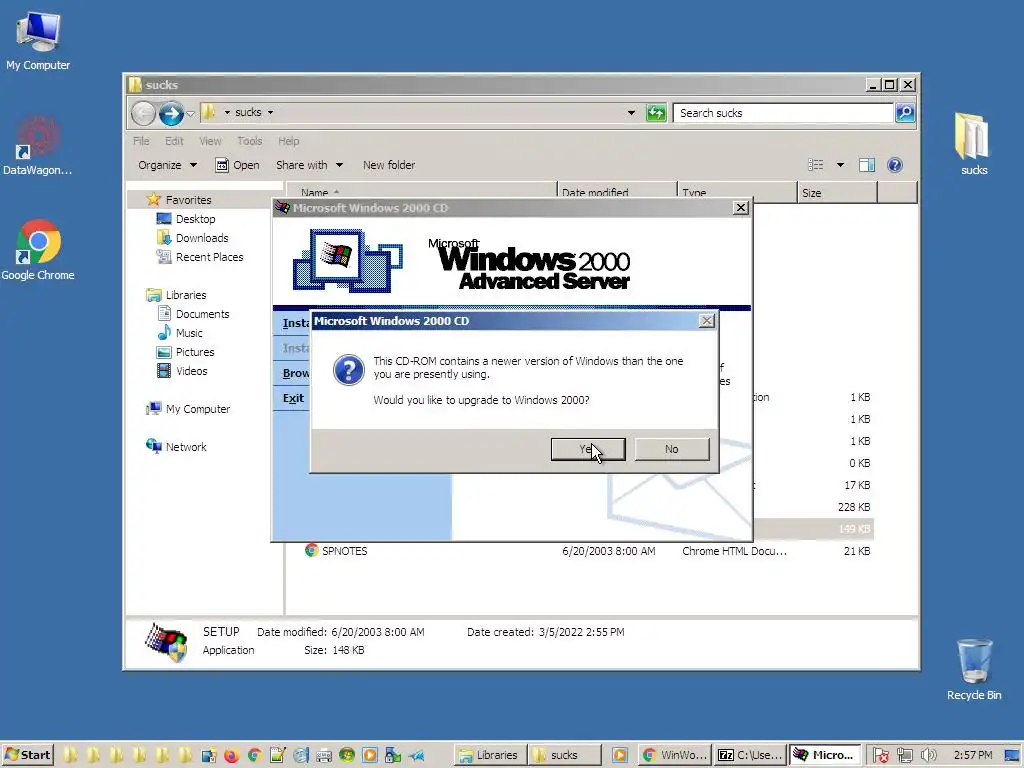Expand the Organize dropdown
This screenshot has width=1024, height=768.
pos(167,165)
